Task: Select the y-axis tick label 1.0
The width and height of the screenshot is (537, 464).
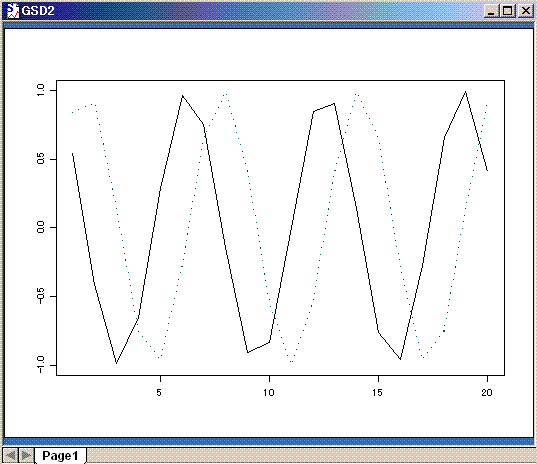Action: tap(41, 90)
